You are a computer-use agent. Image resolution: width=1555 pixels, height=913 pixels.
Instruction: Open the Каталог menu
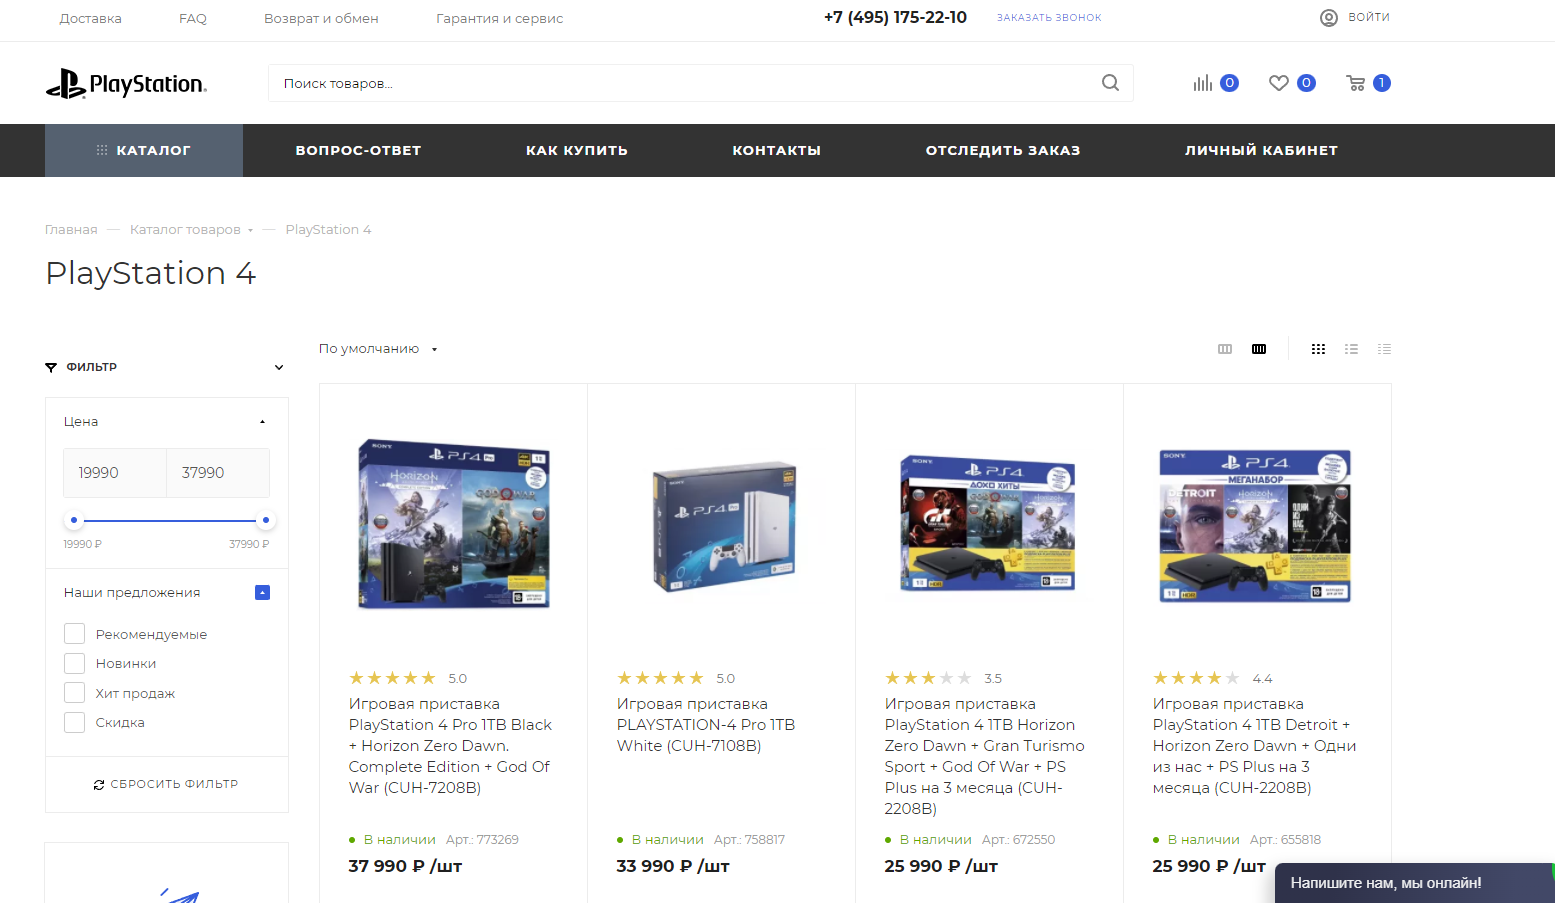[144, 150]
